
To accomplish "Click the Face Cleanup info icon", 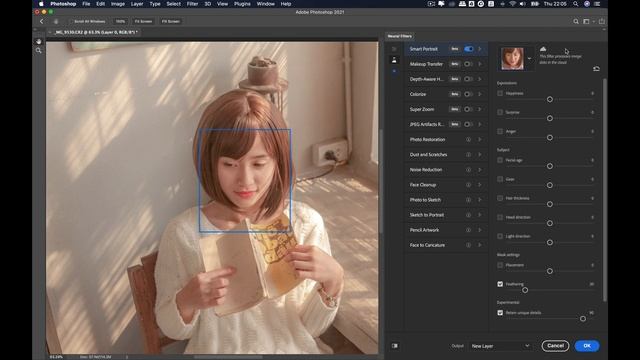I will pyautogui.click(x=468, y=185).
